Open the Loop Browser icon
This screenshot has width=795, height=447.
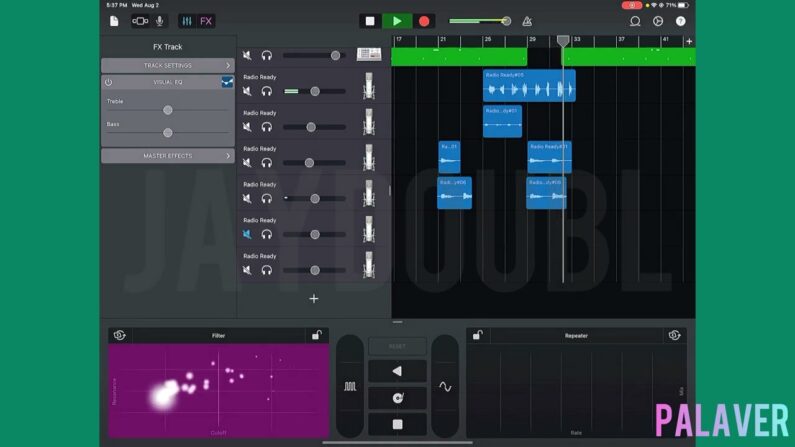(x=634, y=21)
